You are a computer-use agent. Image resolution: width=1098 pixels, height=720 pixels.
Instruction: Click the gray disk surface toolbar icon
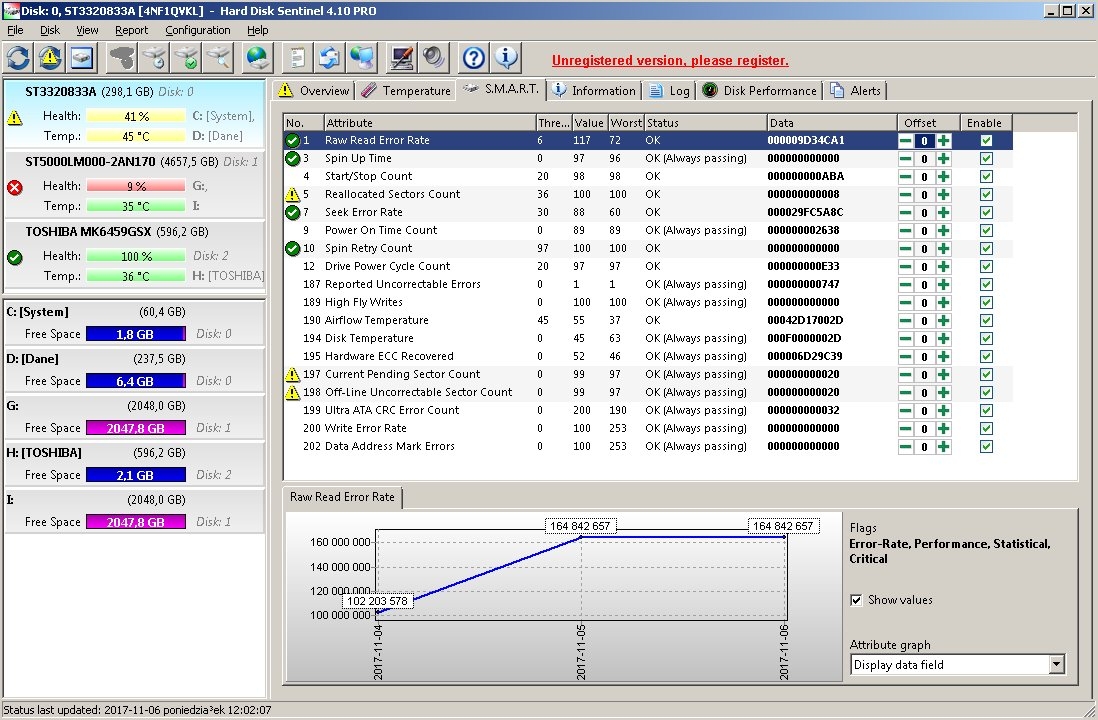pos(122,57)
